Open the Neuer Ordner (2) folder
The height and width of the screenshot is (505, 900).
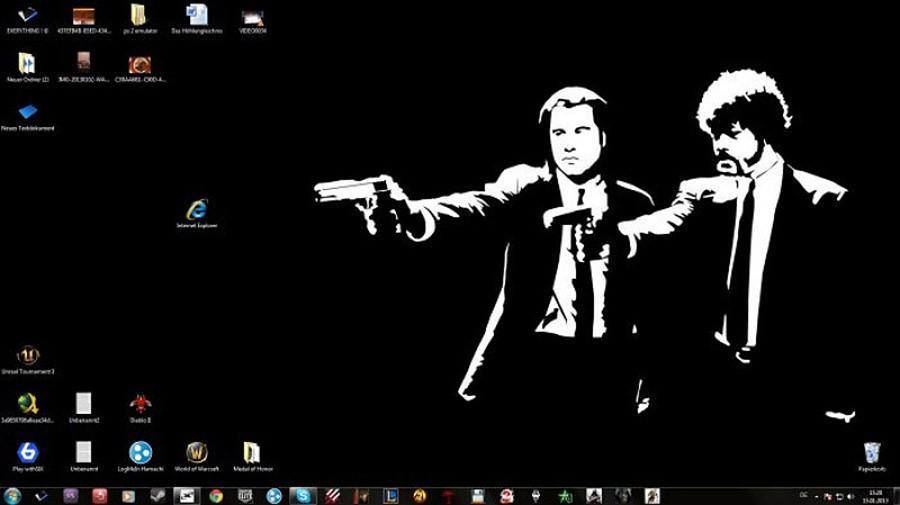[x=27, y=64]
